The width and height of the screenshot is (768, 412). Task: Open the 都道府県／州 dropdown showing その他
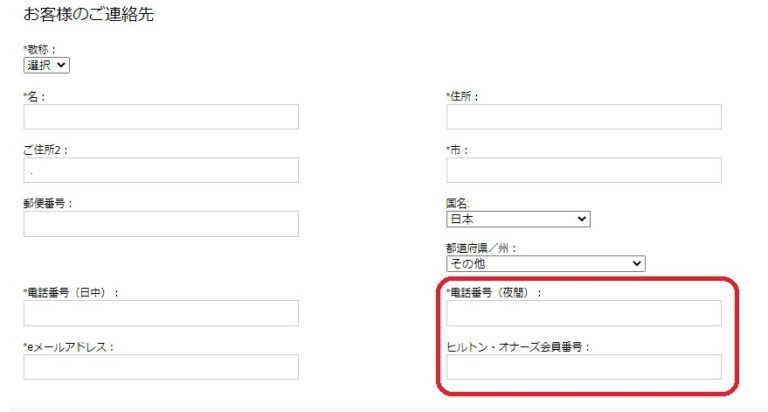pyautogui.click(x=545, y=264)
